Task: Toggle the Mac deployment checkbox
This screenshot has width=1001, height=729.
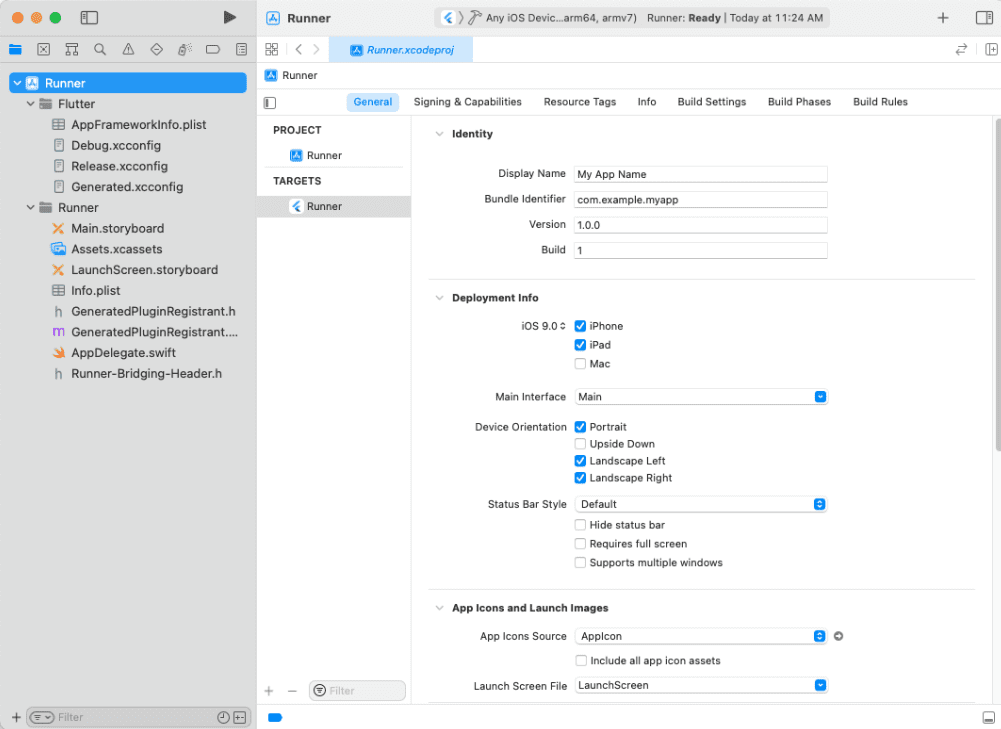Action: pos(580,363)
